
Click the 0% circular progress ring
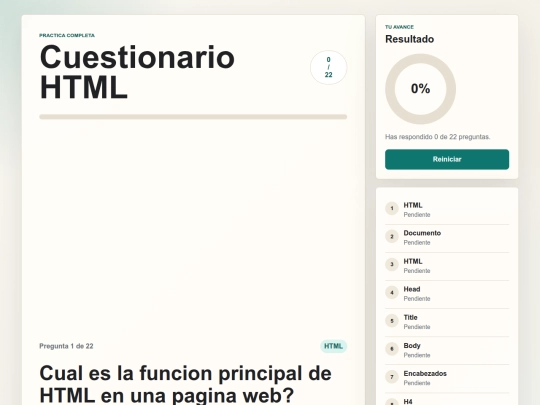pos(420,89)
